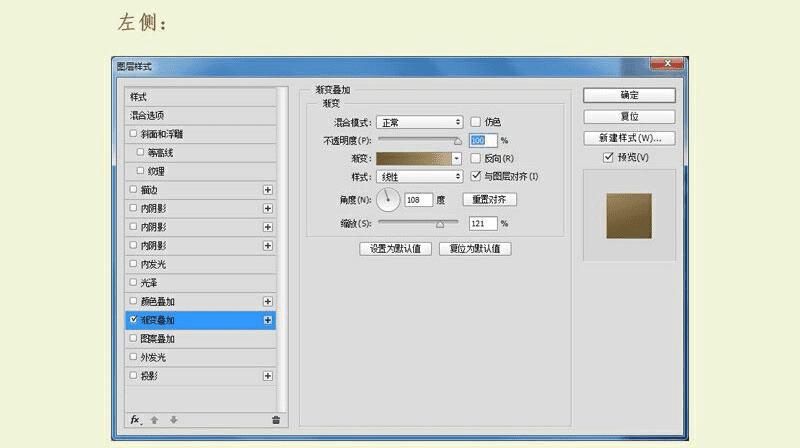Click the trash delete effect icon
800x448 pixels.
[276, 420]
